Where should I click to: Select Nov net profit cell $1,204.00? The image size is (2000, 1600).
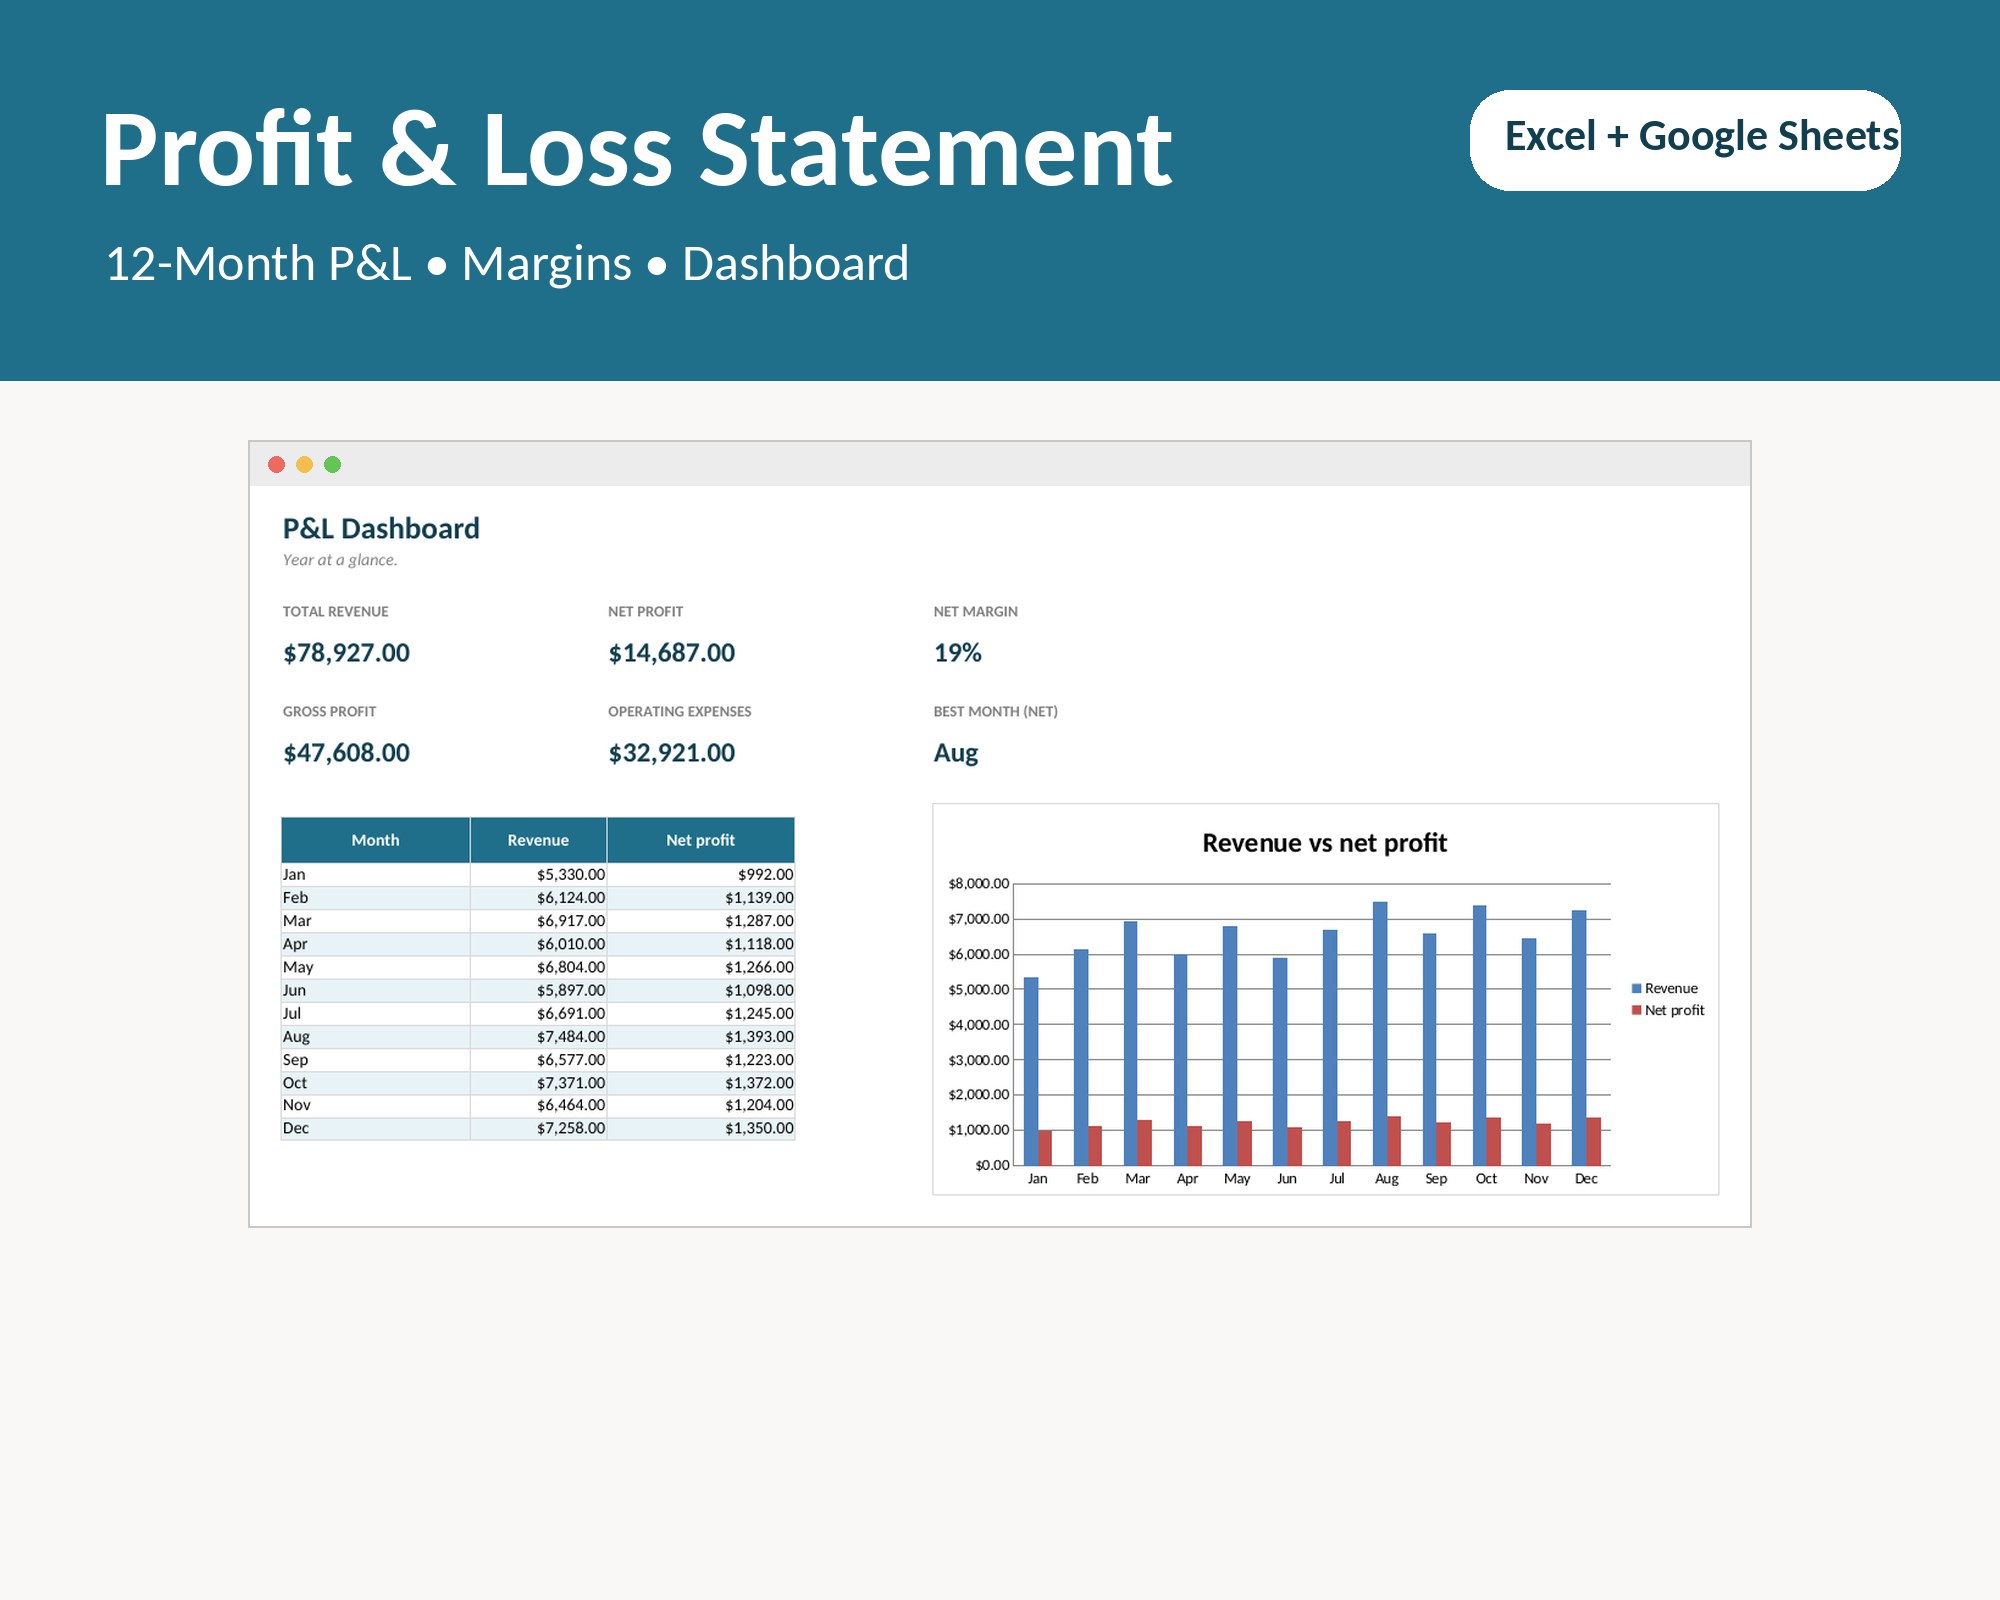700,1105
